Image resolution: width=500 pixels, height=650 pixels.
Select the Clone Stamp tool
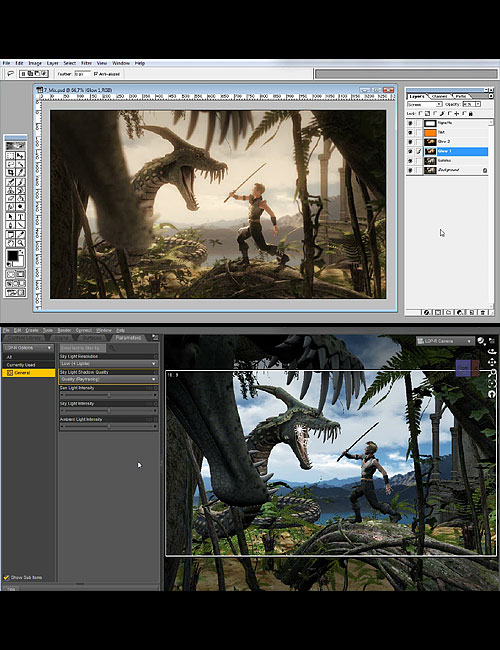[10, 190]
